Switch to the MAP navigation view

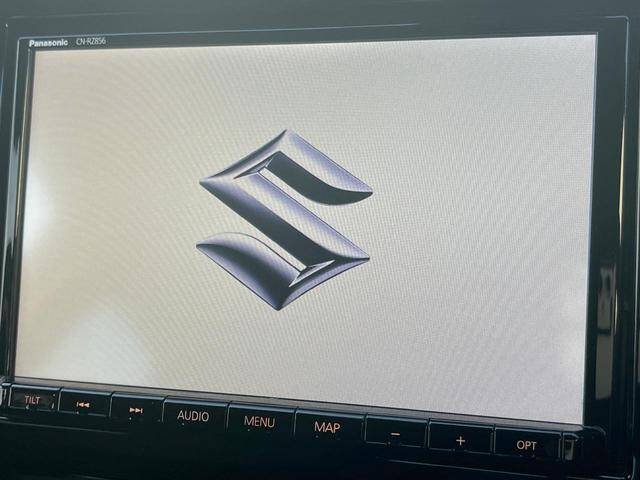pos(327,427)
